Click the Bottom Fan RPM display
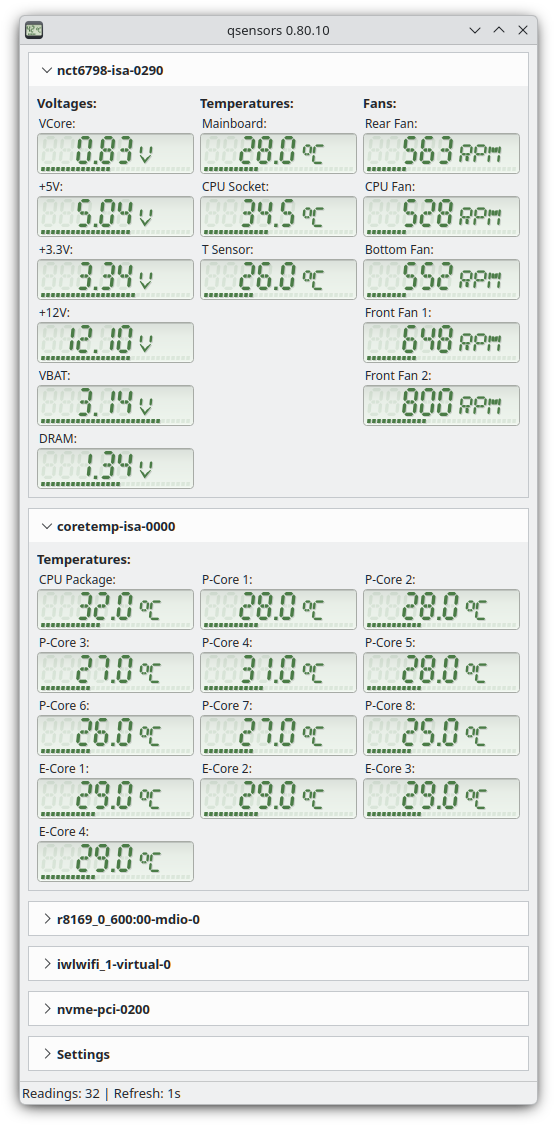This screenshot has width=557, height=1128. pos(441,279)
